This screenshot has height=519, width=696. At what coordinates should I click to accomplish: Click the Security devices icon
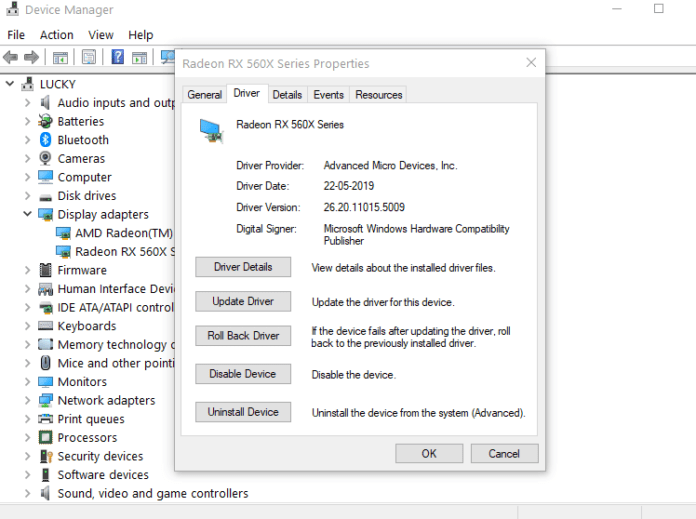46,456
